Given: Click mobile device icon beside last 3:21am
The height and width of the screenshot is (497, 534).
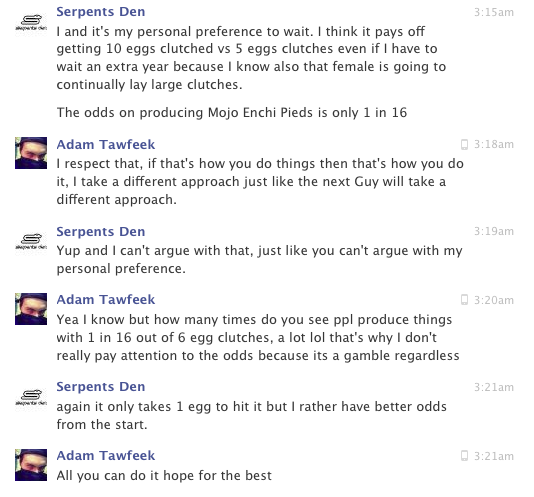Looking at the screenshot, I should (464, 456).
